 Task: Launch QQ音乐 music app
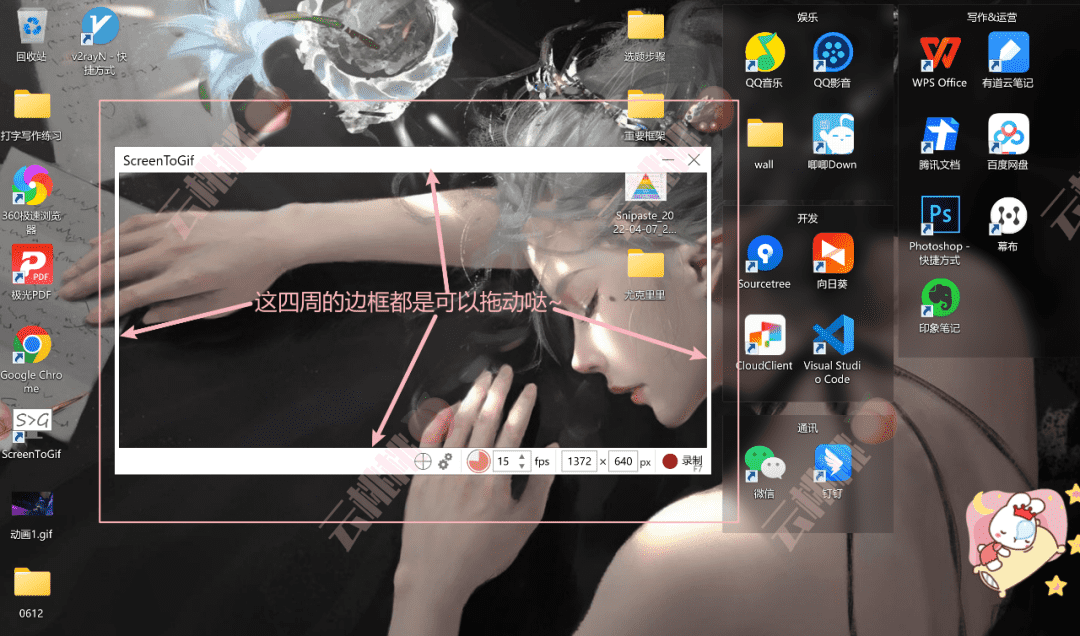point(765,52)
